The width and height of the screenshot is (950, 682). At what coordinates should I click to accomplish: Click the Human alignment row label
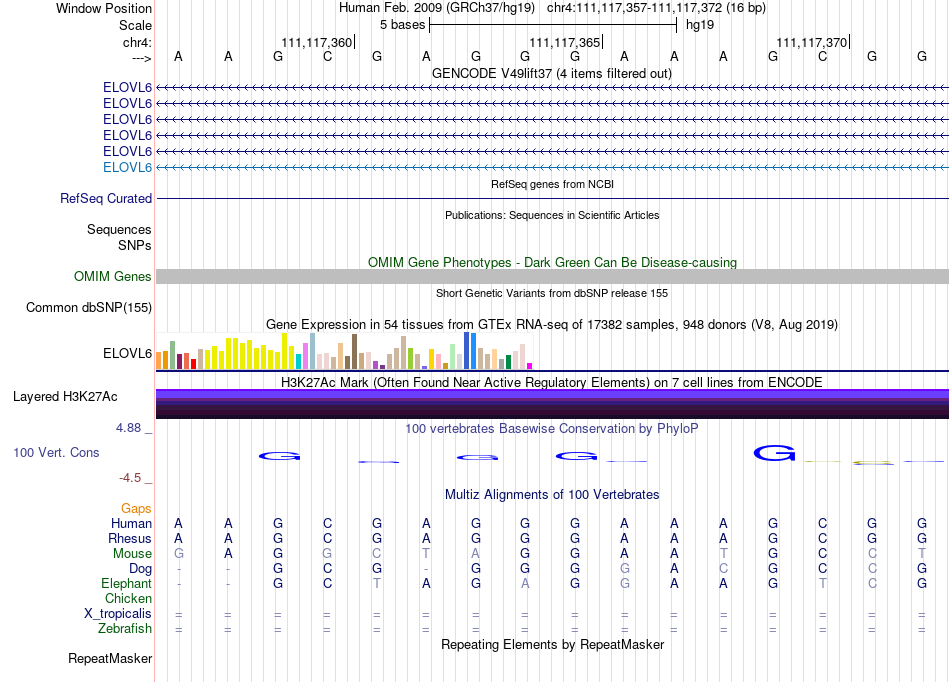131,523
